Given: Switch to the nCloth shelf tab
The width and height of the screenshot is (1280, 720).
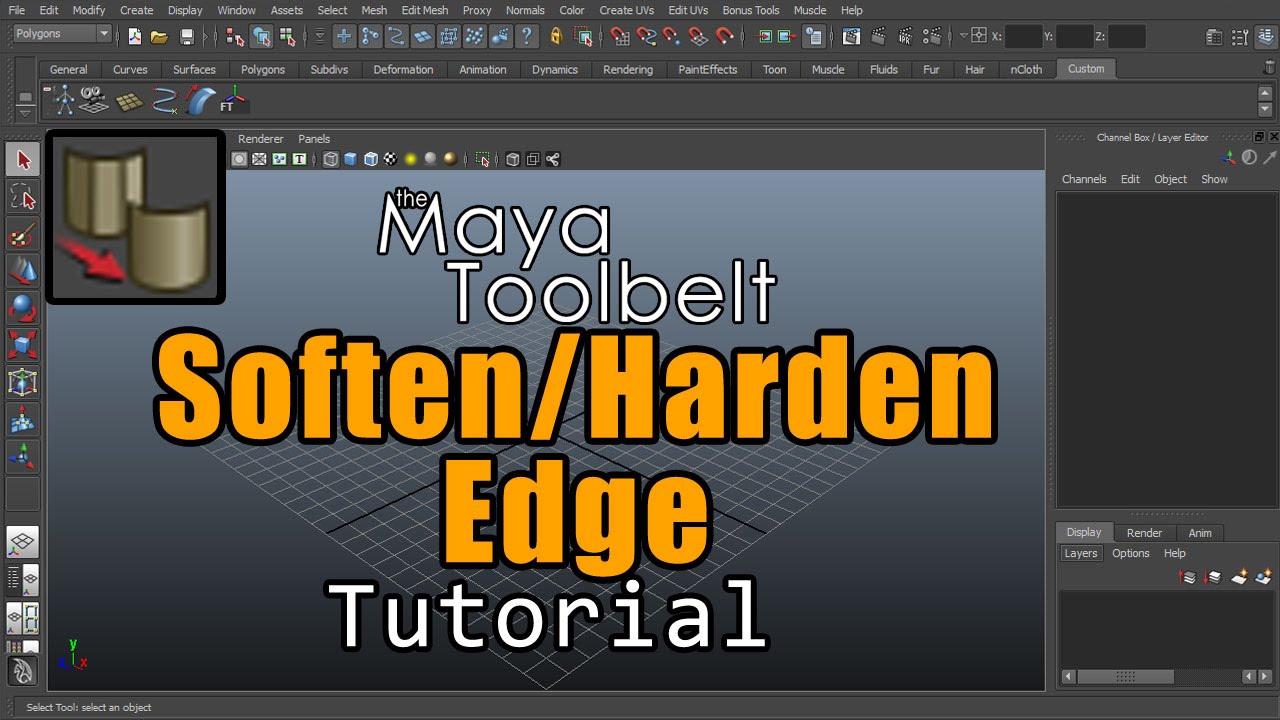Looking at the screenshot, I should pos(1026,69).
